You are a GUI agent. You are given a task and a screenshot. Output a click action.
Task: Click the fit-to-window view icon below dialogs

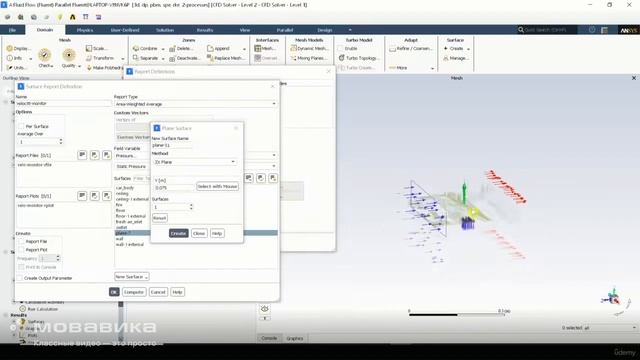[x=264, y=309]
